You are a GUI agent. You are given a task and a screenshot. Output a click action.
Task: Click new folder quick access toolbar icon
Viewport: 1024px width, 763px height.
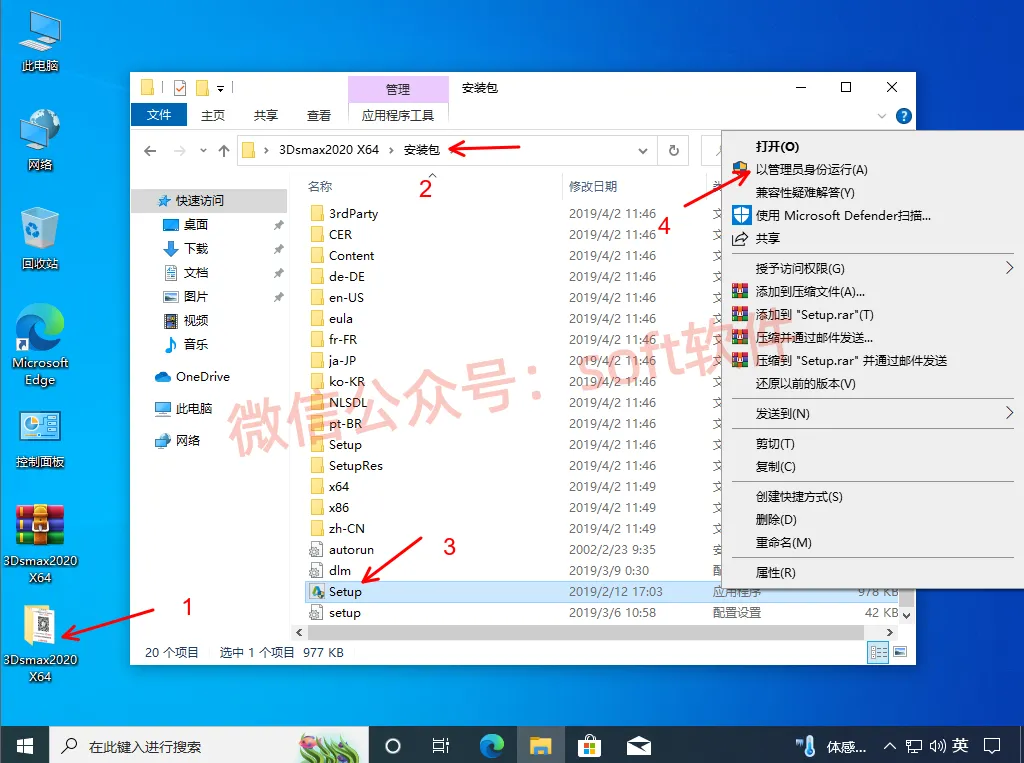coord(202,88)
